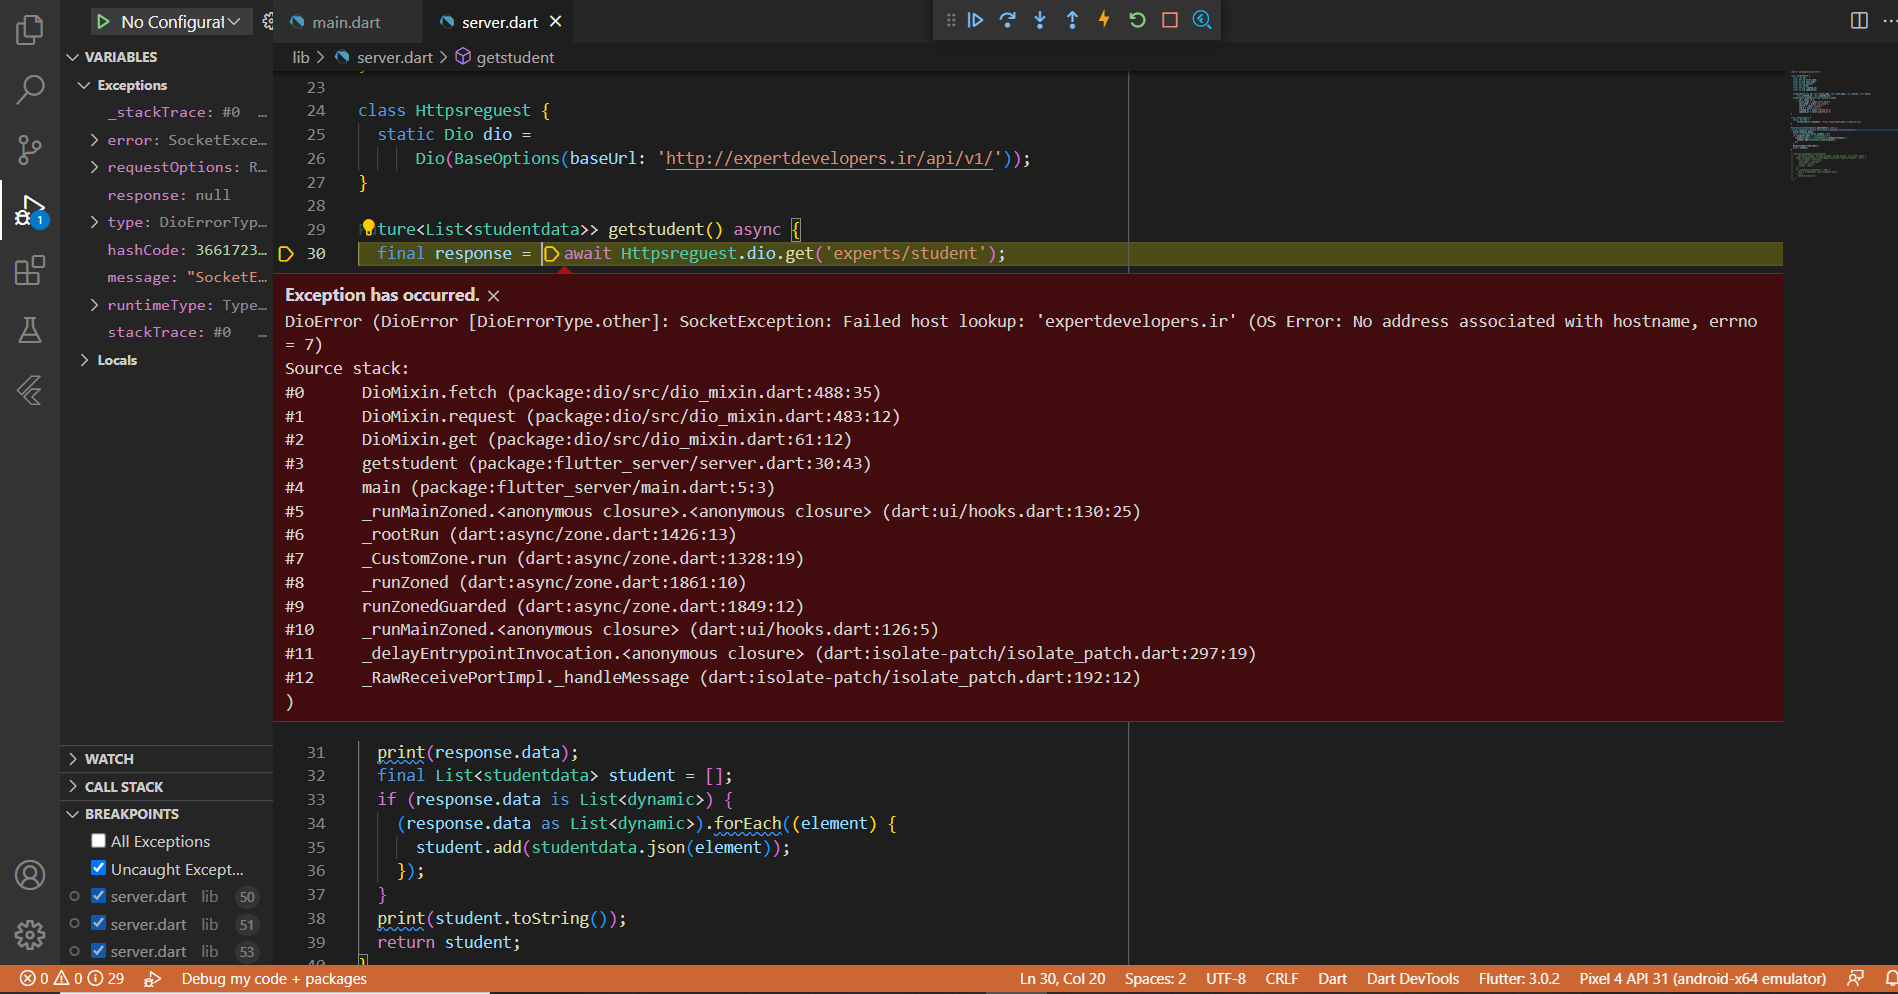1898x994 pixels.
Task: Click the drag handle of debug toolbar
Action: tap(950, 20)
